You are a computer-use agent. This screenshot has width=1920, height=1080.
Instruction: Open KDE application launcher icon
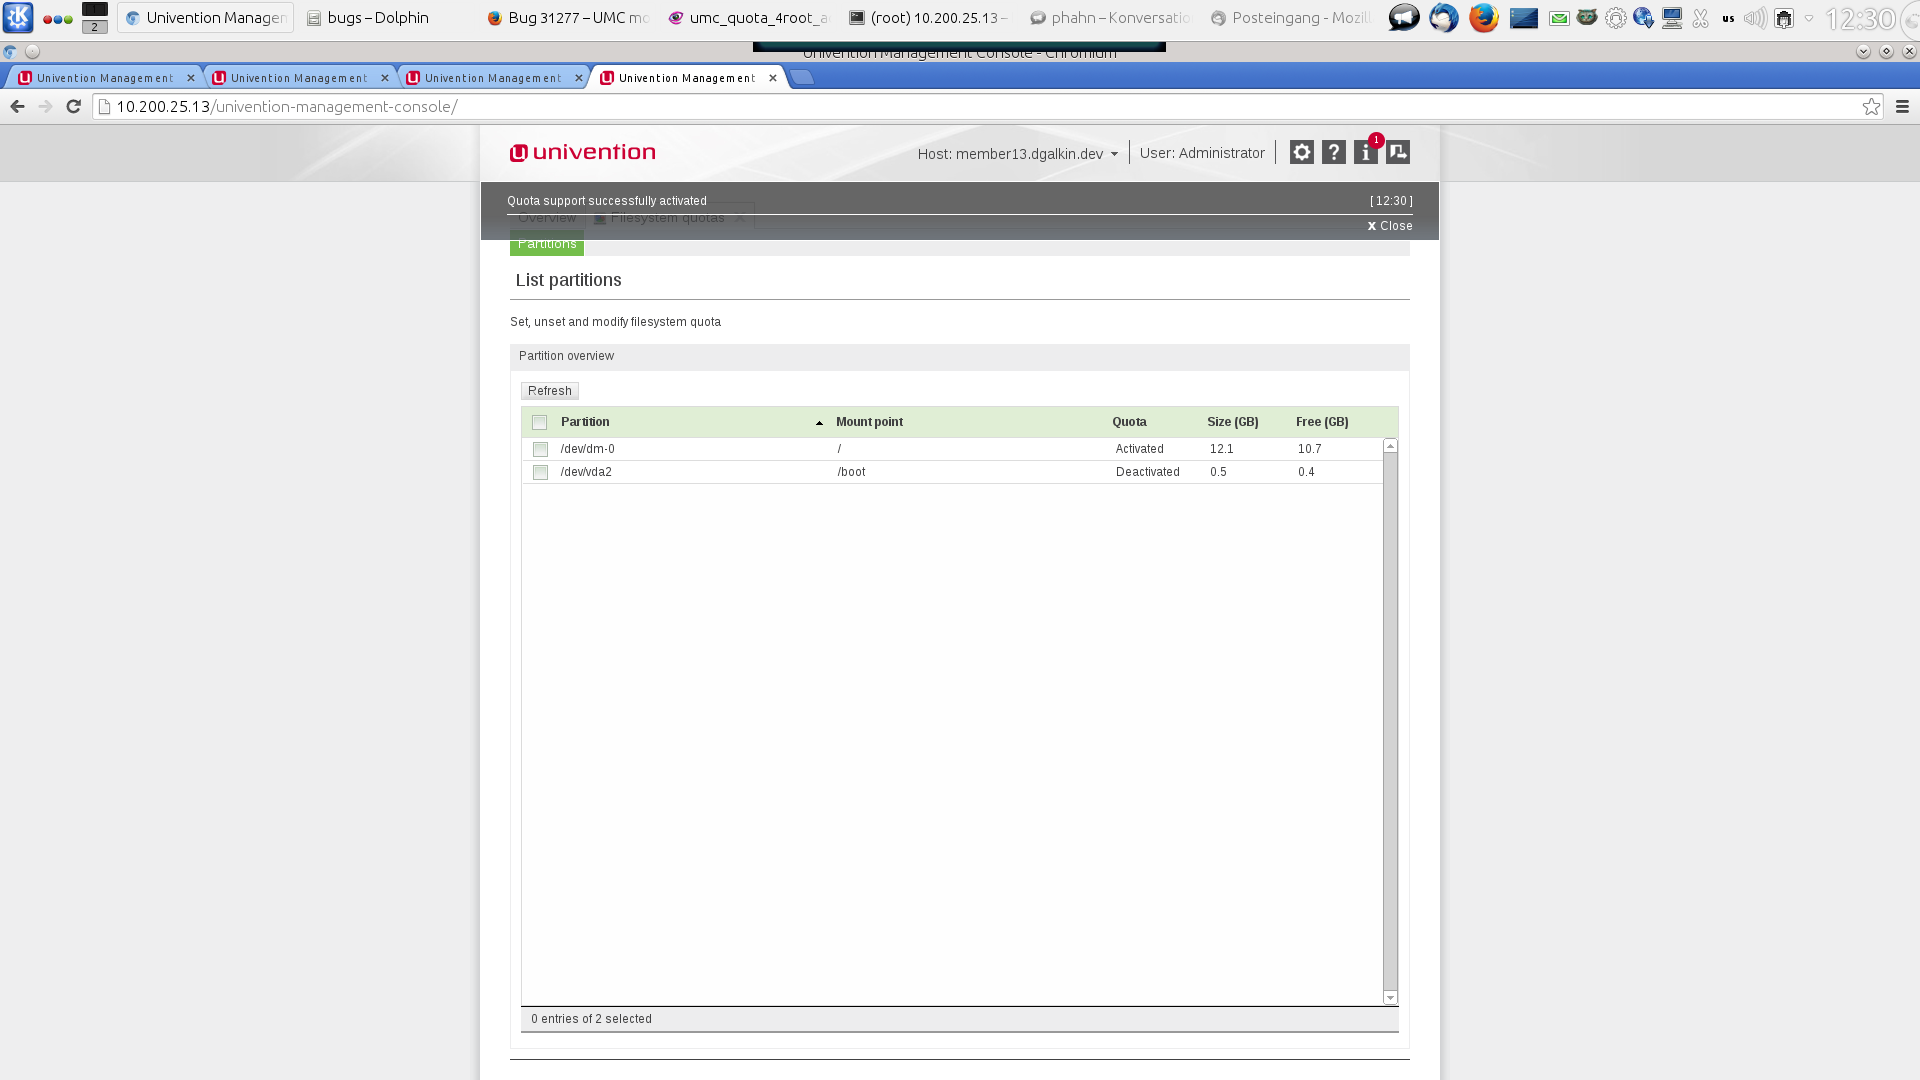coord(18,18)
